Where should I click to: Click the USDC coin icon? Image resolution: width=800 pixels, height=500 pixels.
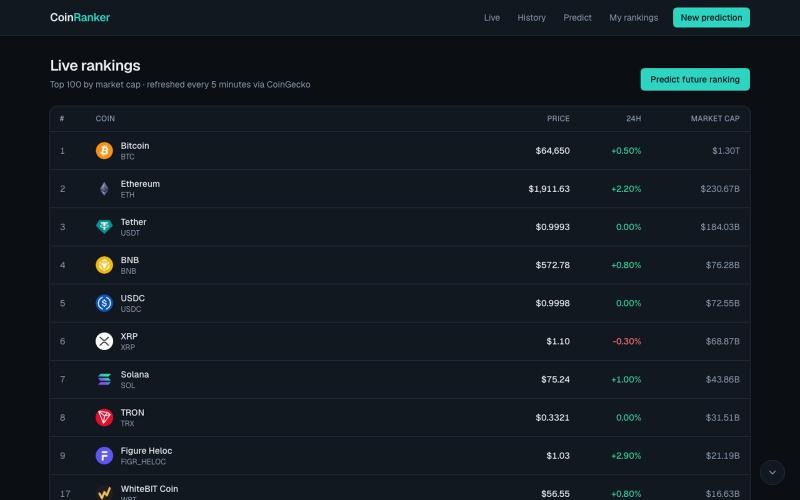104,303
